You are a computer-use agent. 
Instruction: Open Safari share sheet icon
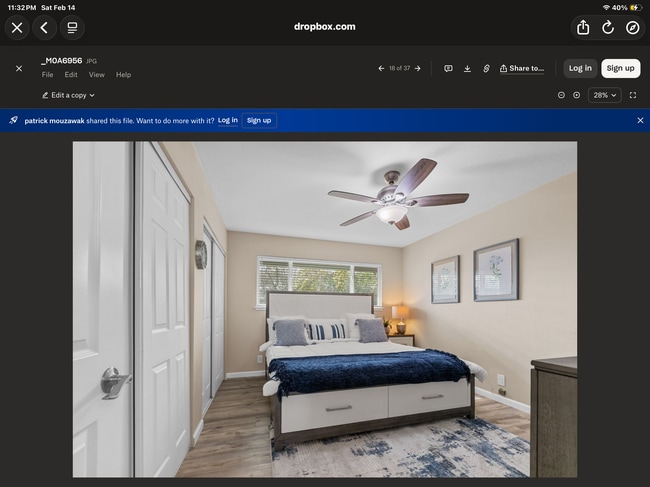pyautogui.click(x=583, y=27)
